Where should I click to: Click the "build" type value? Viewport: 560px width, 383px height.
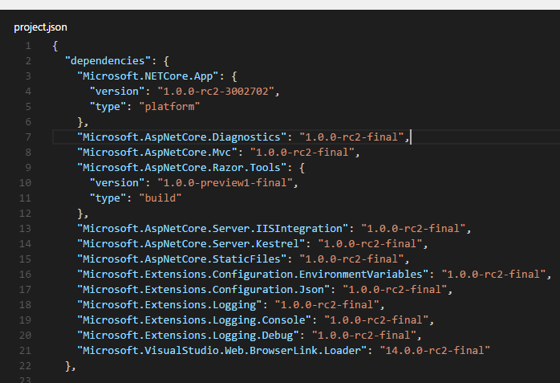[160, 198]
